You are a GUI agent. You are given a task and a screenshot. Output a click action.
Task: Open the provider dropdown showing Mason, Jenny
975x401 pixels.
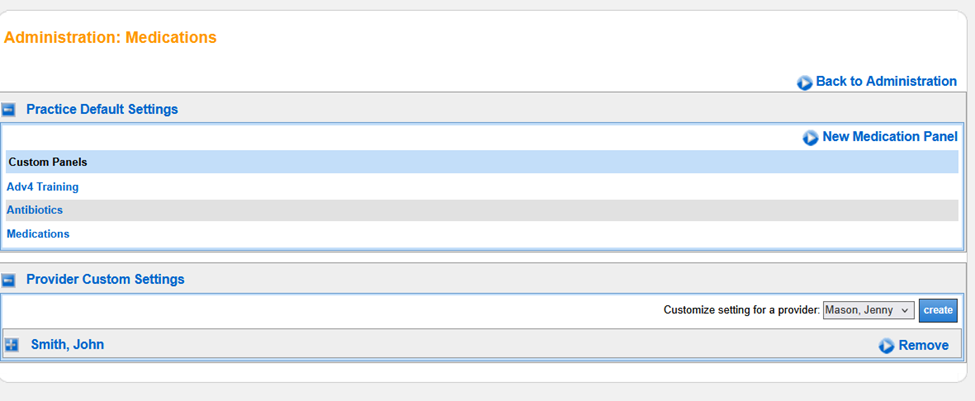[868, 310]
